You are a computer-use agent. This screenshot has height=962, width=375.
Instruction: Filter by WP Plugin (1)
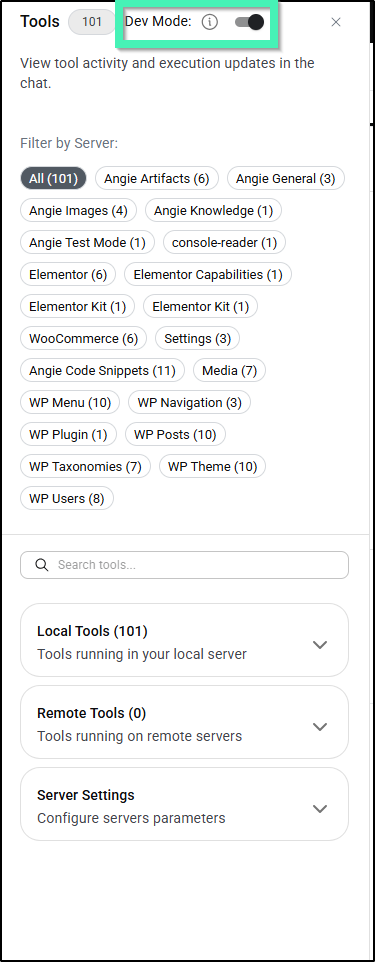[x=68, y=434]
